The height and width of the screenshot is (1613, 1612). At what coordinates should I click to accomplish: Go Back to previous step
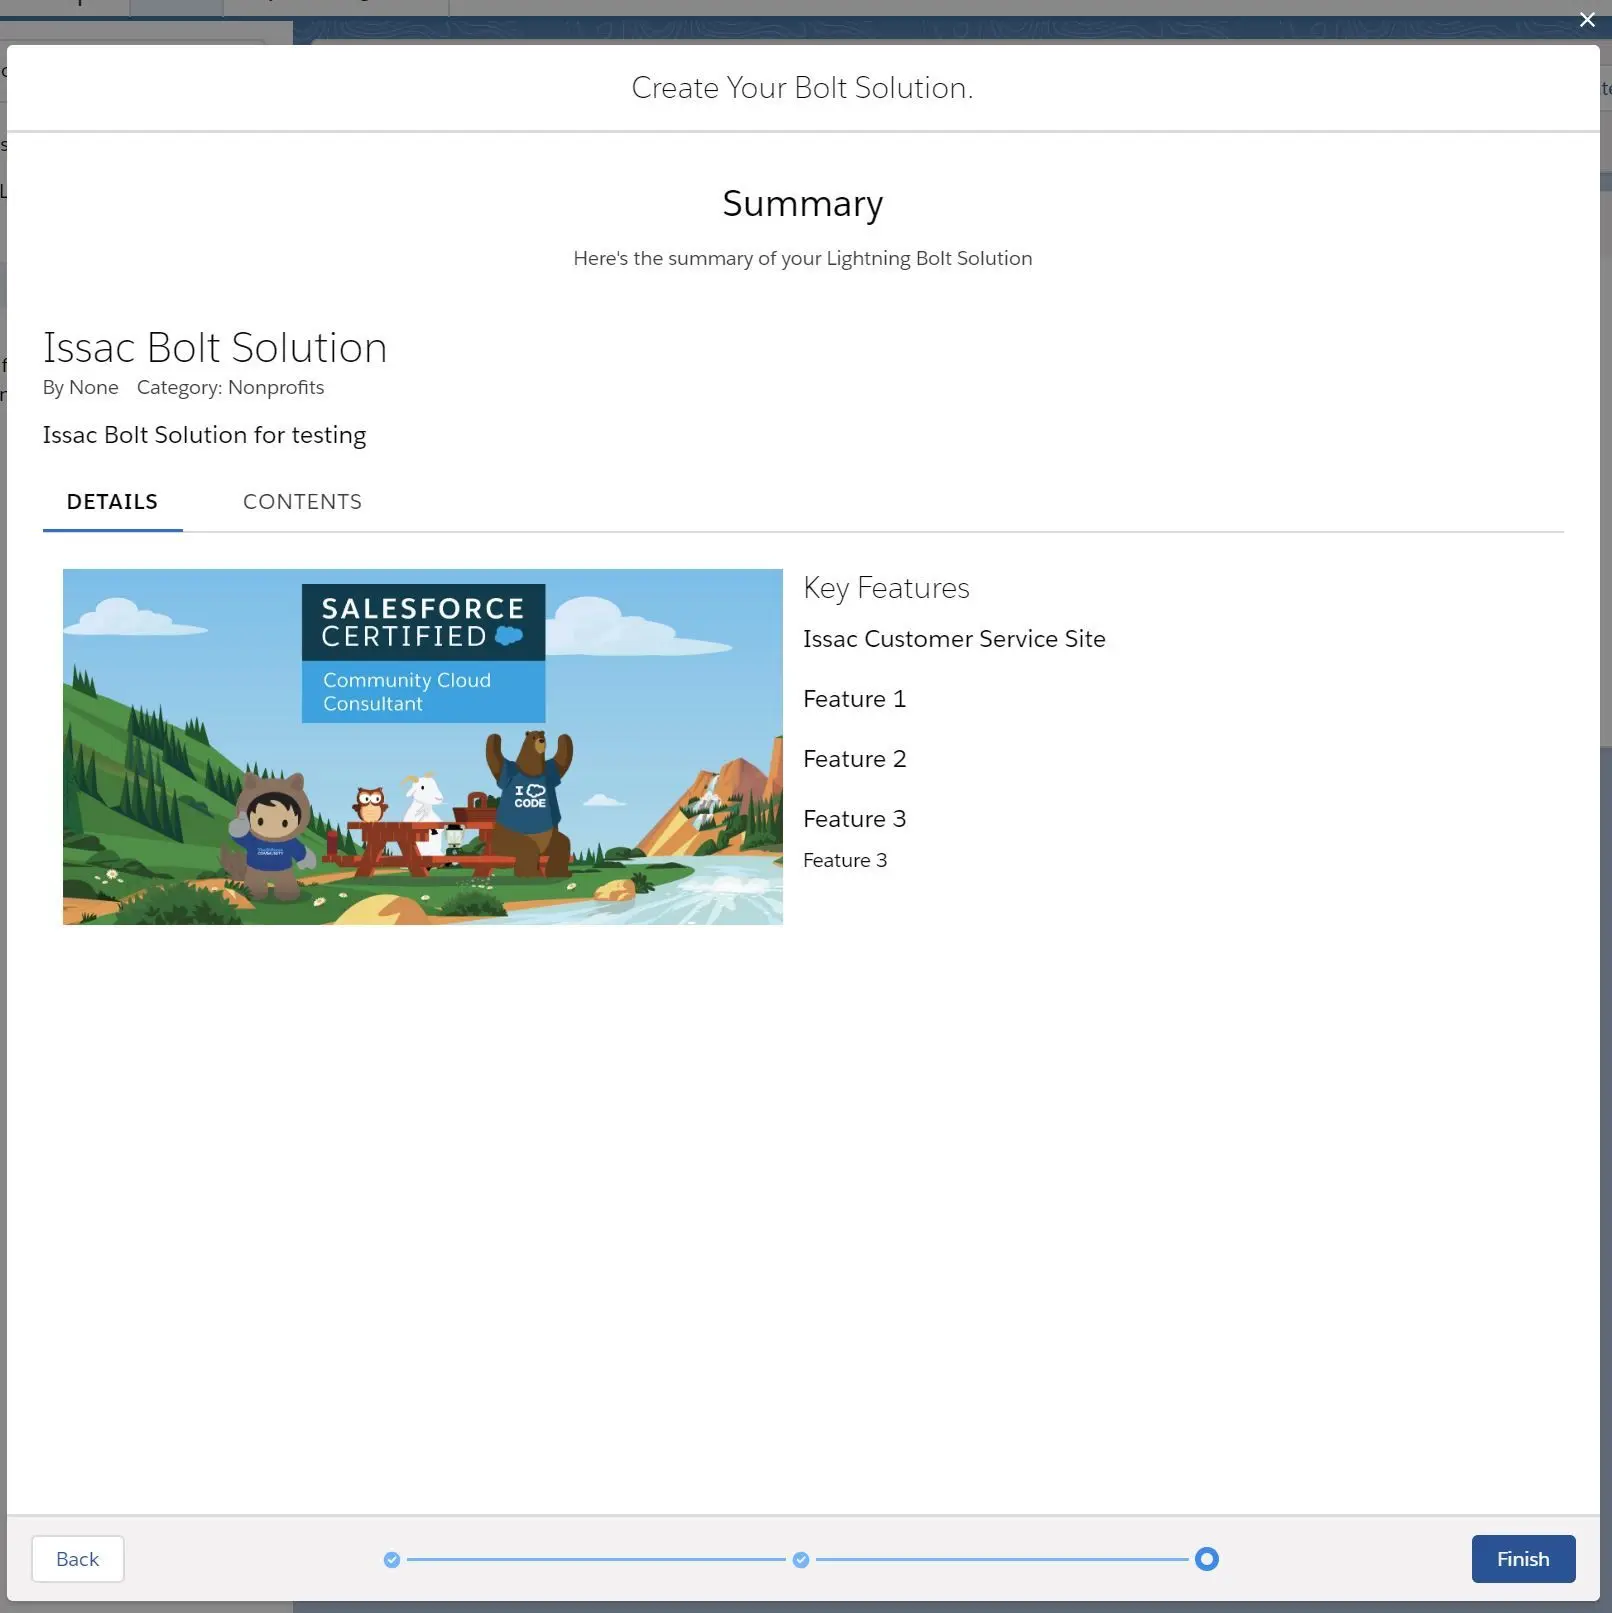(78, 1559)
